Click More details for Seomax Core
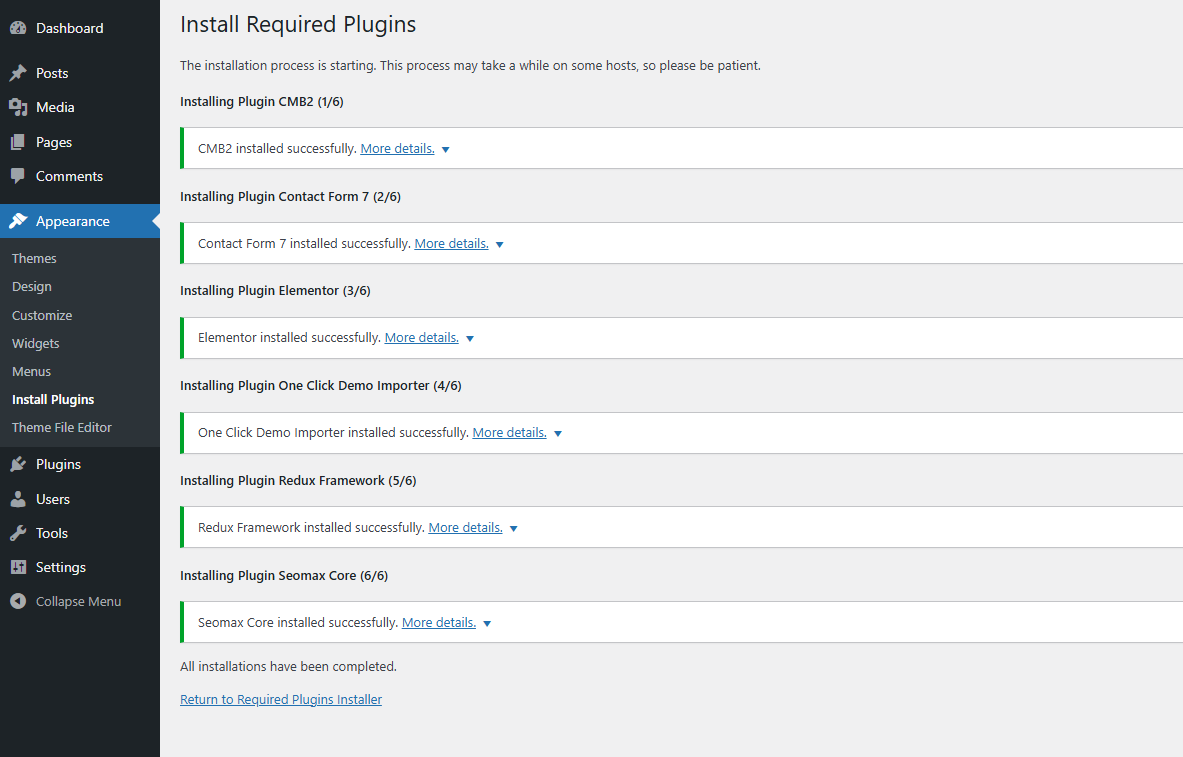The image size is (1183, 757). pos(439,623)
